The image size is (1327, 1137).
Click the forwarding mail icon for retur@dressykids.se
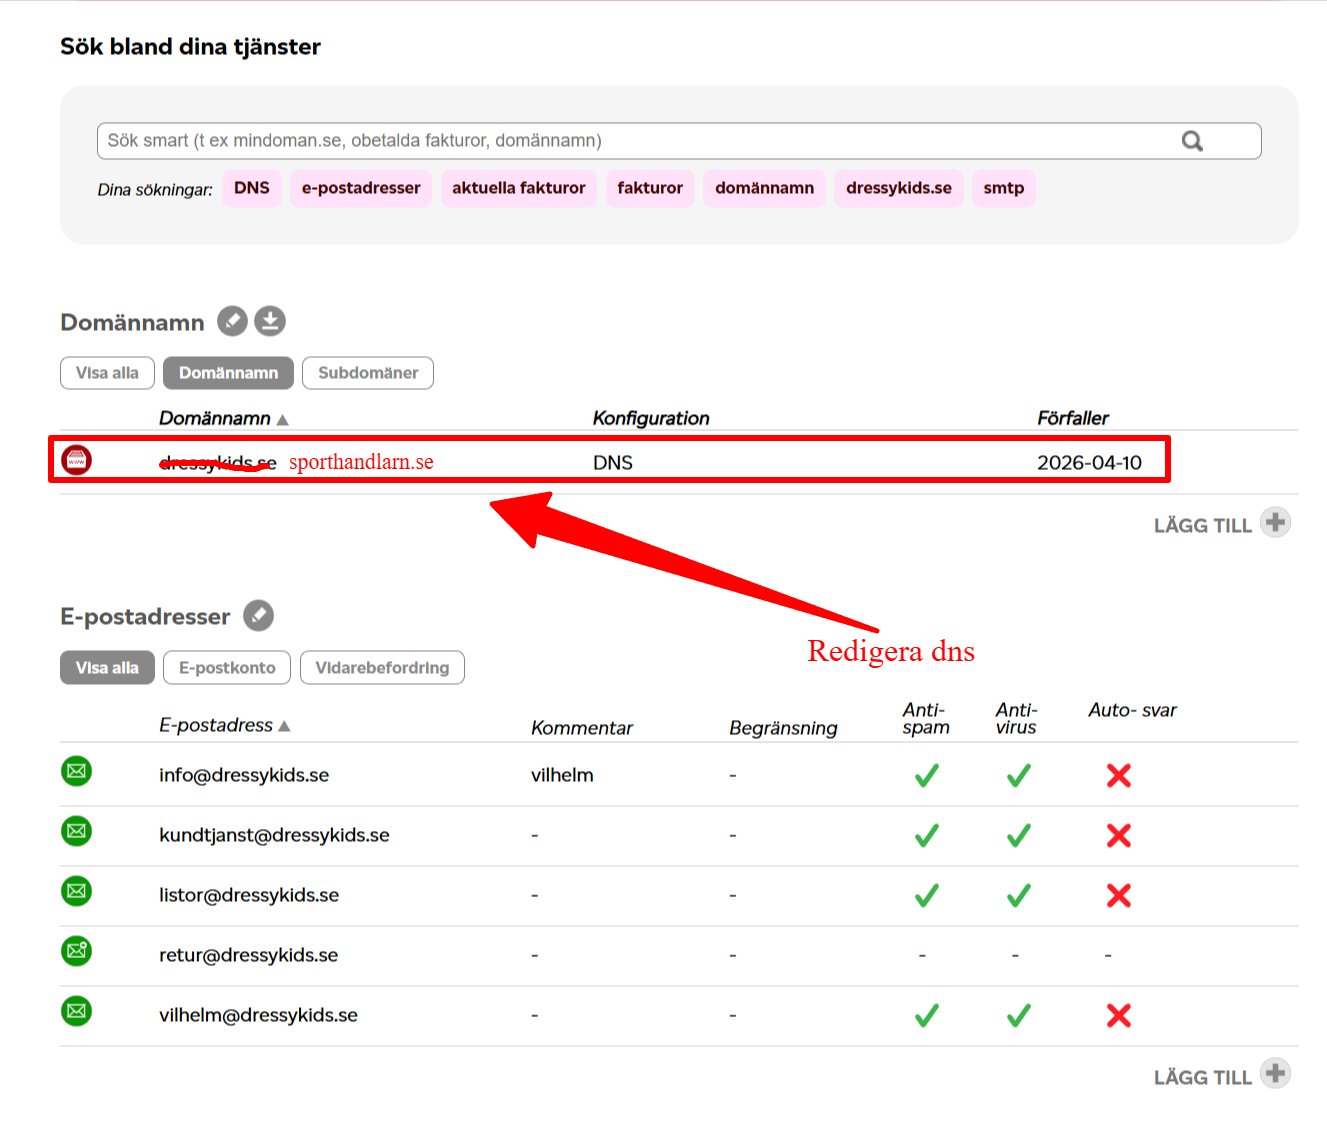(x=76, y=951)
